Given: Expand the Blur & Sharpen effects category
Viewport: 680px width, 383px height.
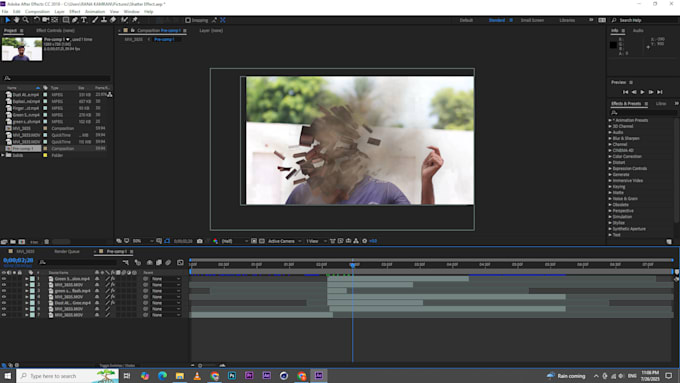Looking at the screenshot, I should click(x=610, y=138).
